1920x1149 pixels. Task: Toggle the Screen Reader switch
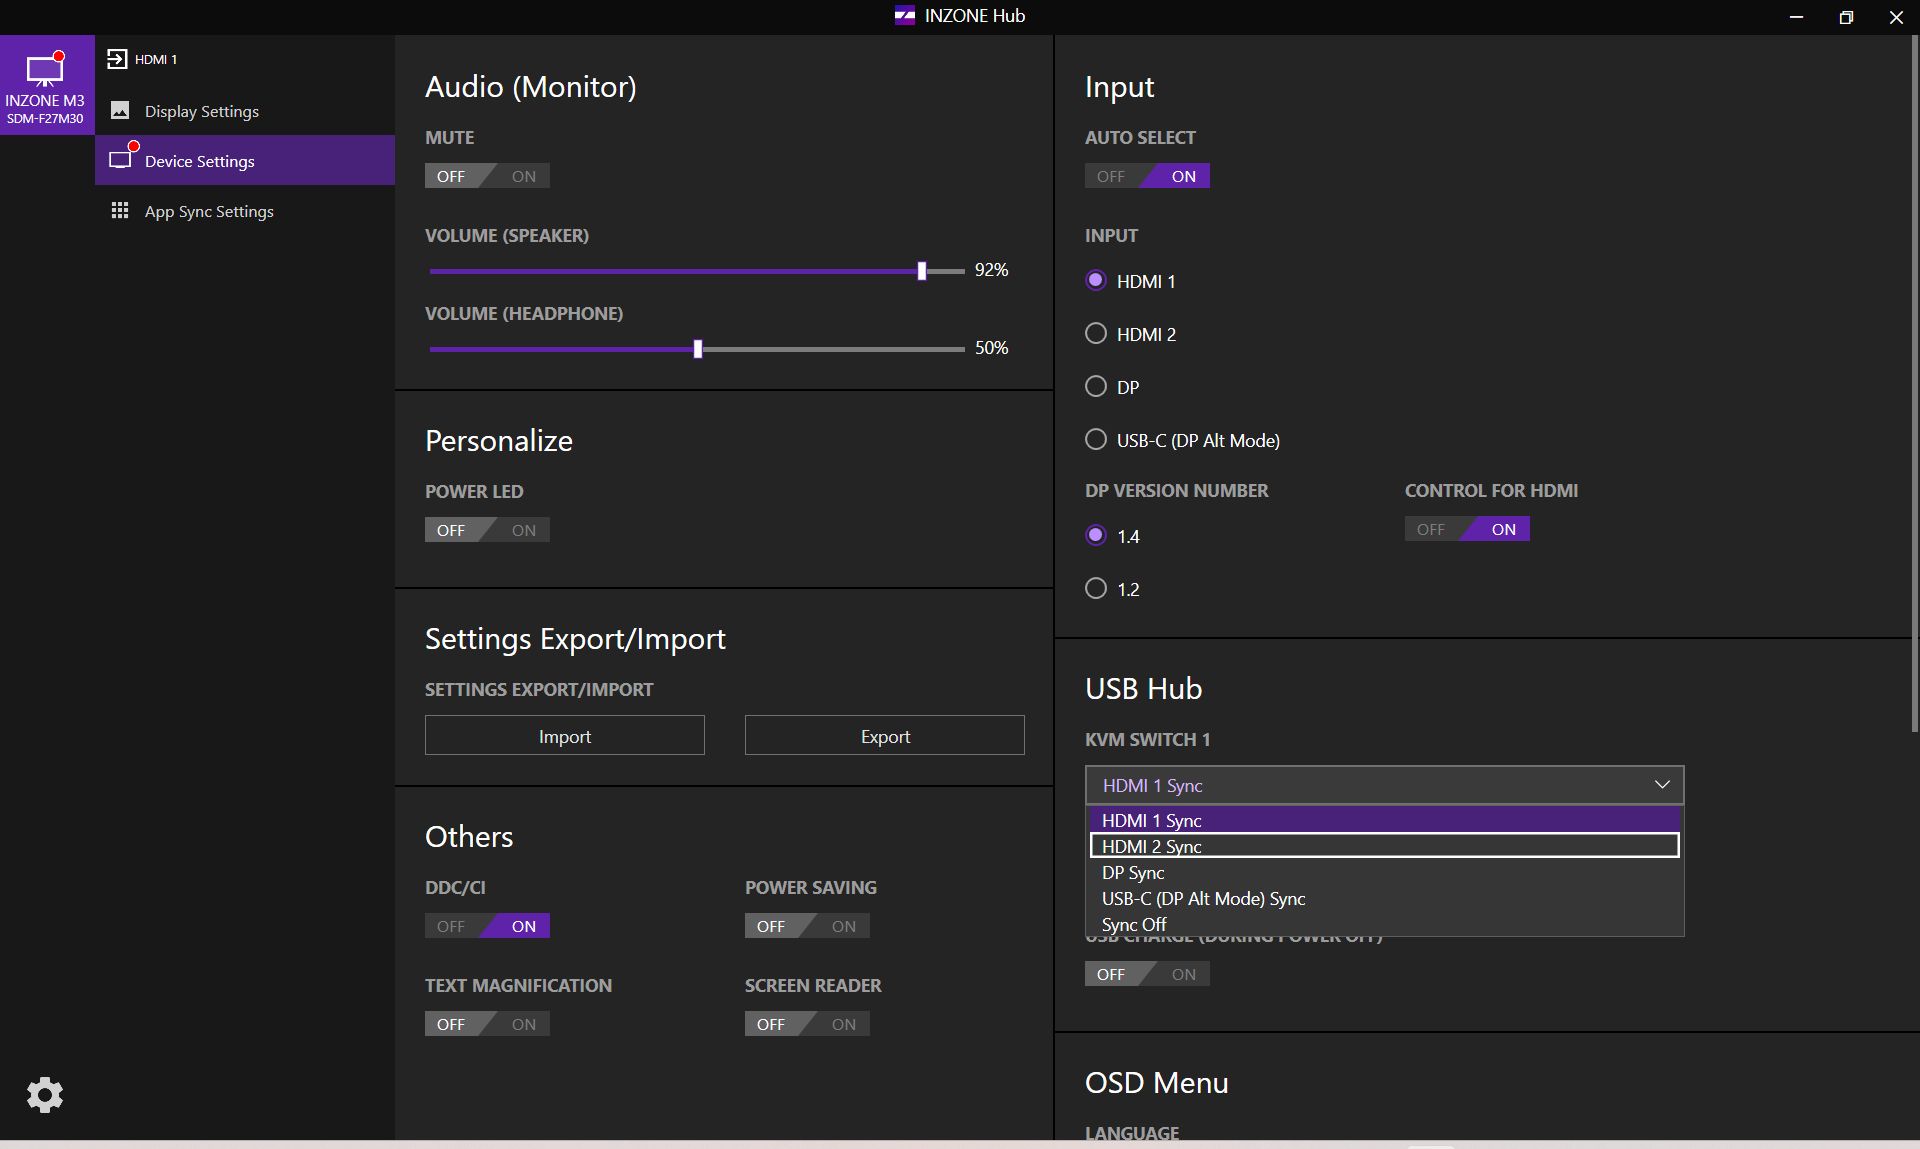(x=807, y=1024)
